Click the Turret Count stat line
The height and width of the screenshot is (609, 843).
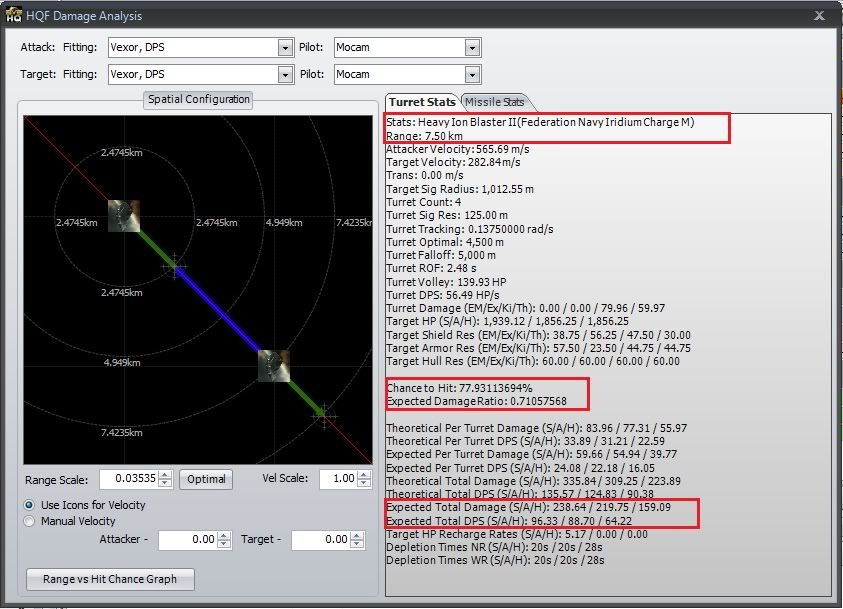point(424,202)
